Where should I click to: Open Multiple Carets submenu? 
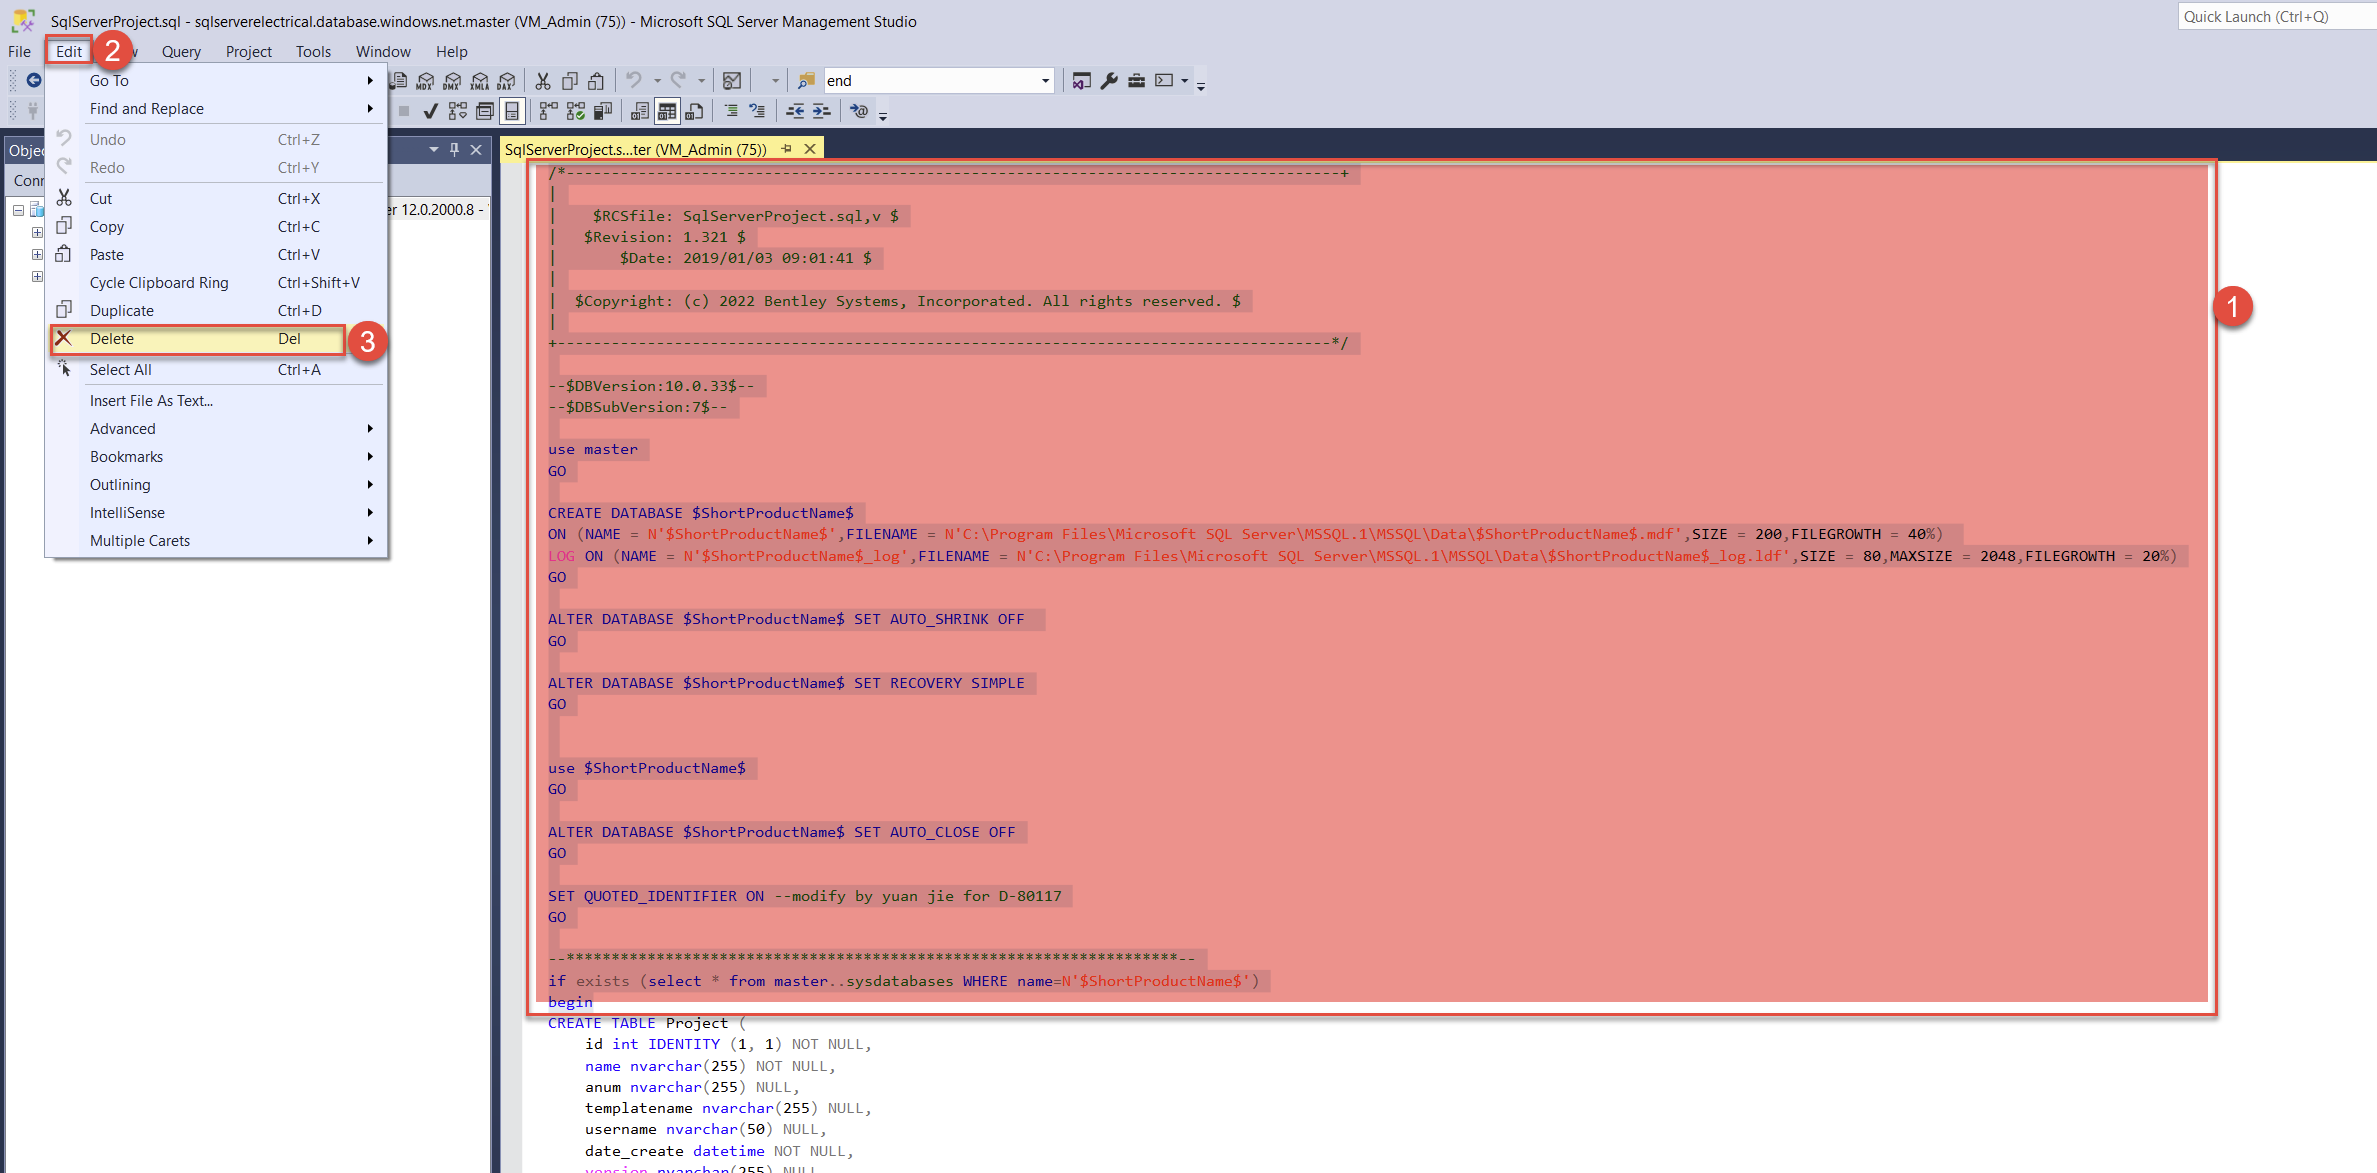[x=218, y=541]
